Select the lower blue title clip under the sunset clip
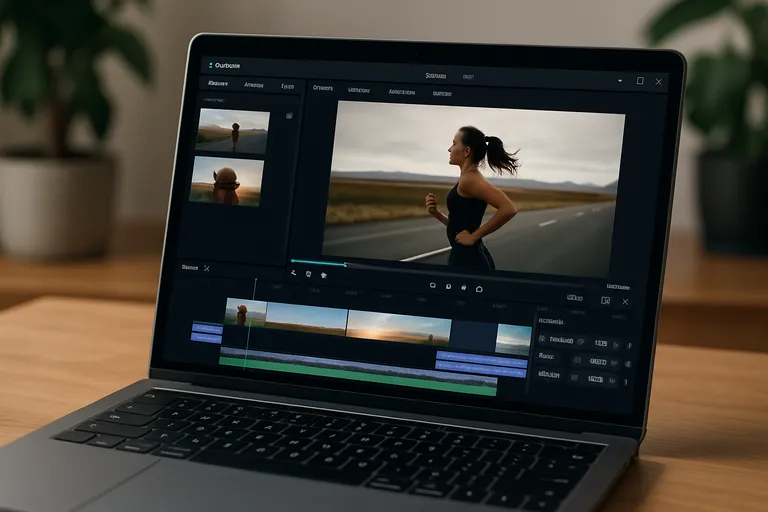 point(481,369)
